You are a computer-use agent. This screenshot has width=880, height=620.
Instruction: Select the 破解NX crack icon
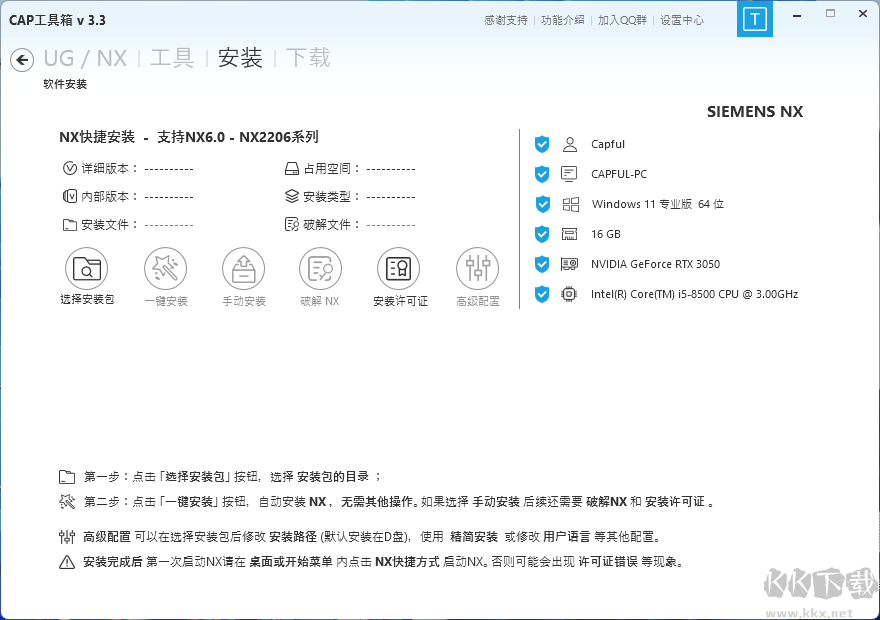(321, 268)
